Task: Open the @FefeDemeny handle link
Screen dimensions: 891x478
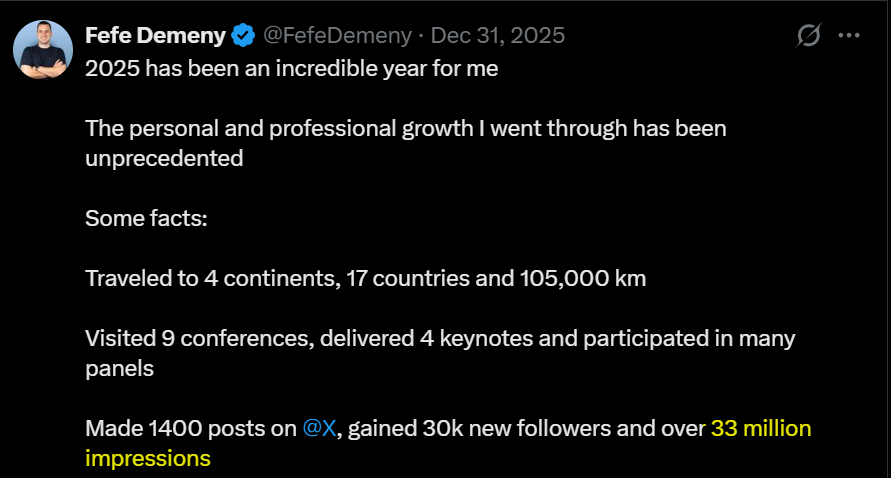Action: click(x=336, y=36)
